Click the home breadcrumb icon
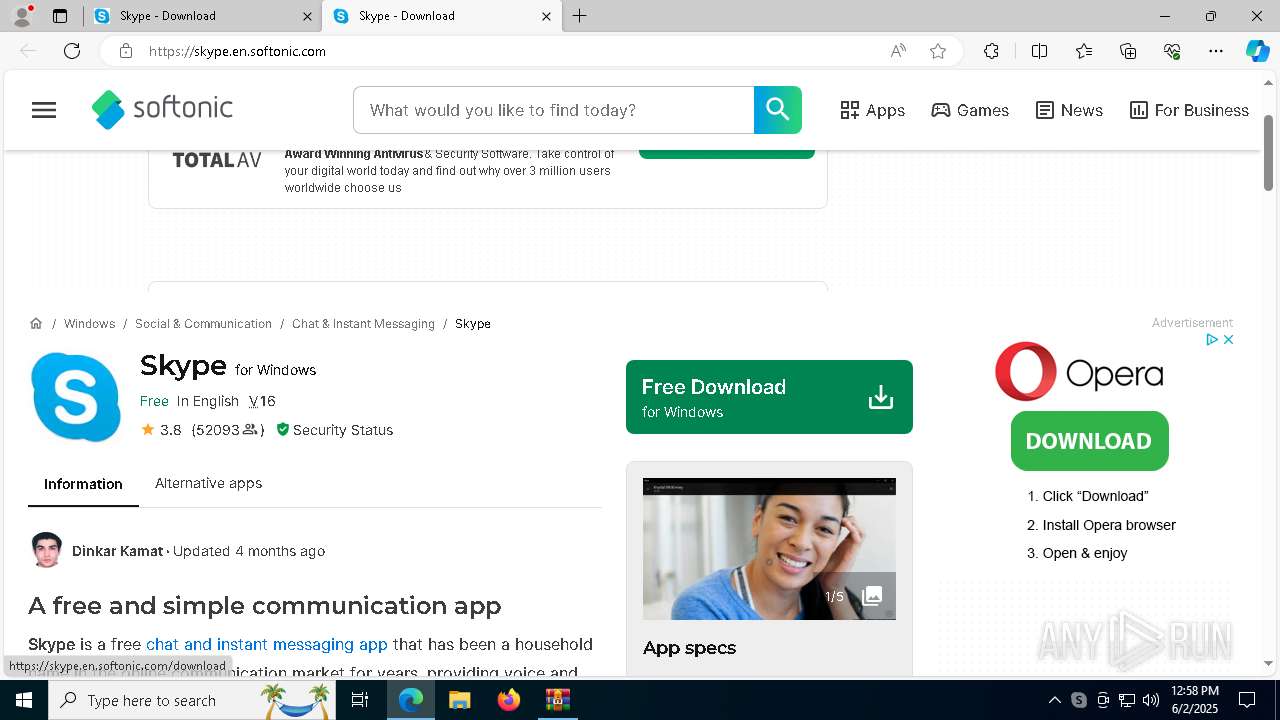The image size is (1280, 720). pos(36,323)
